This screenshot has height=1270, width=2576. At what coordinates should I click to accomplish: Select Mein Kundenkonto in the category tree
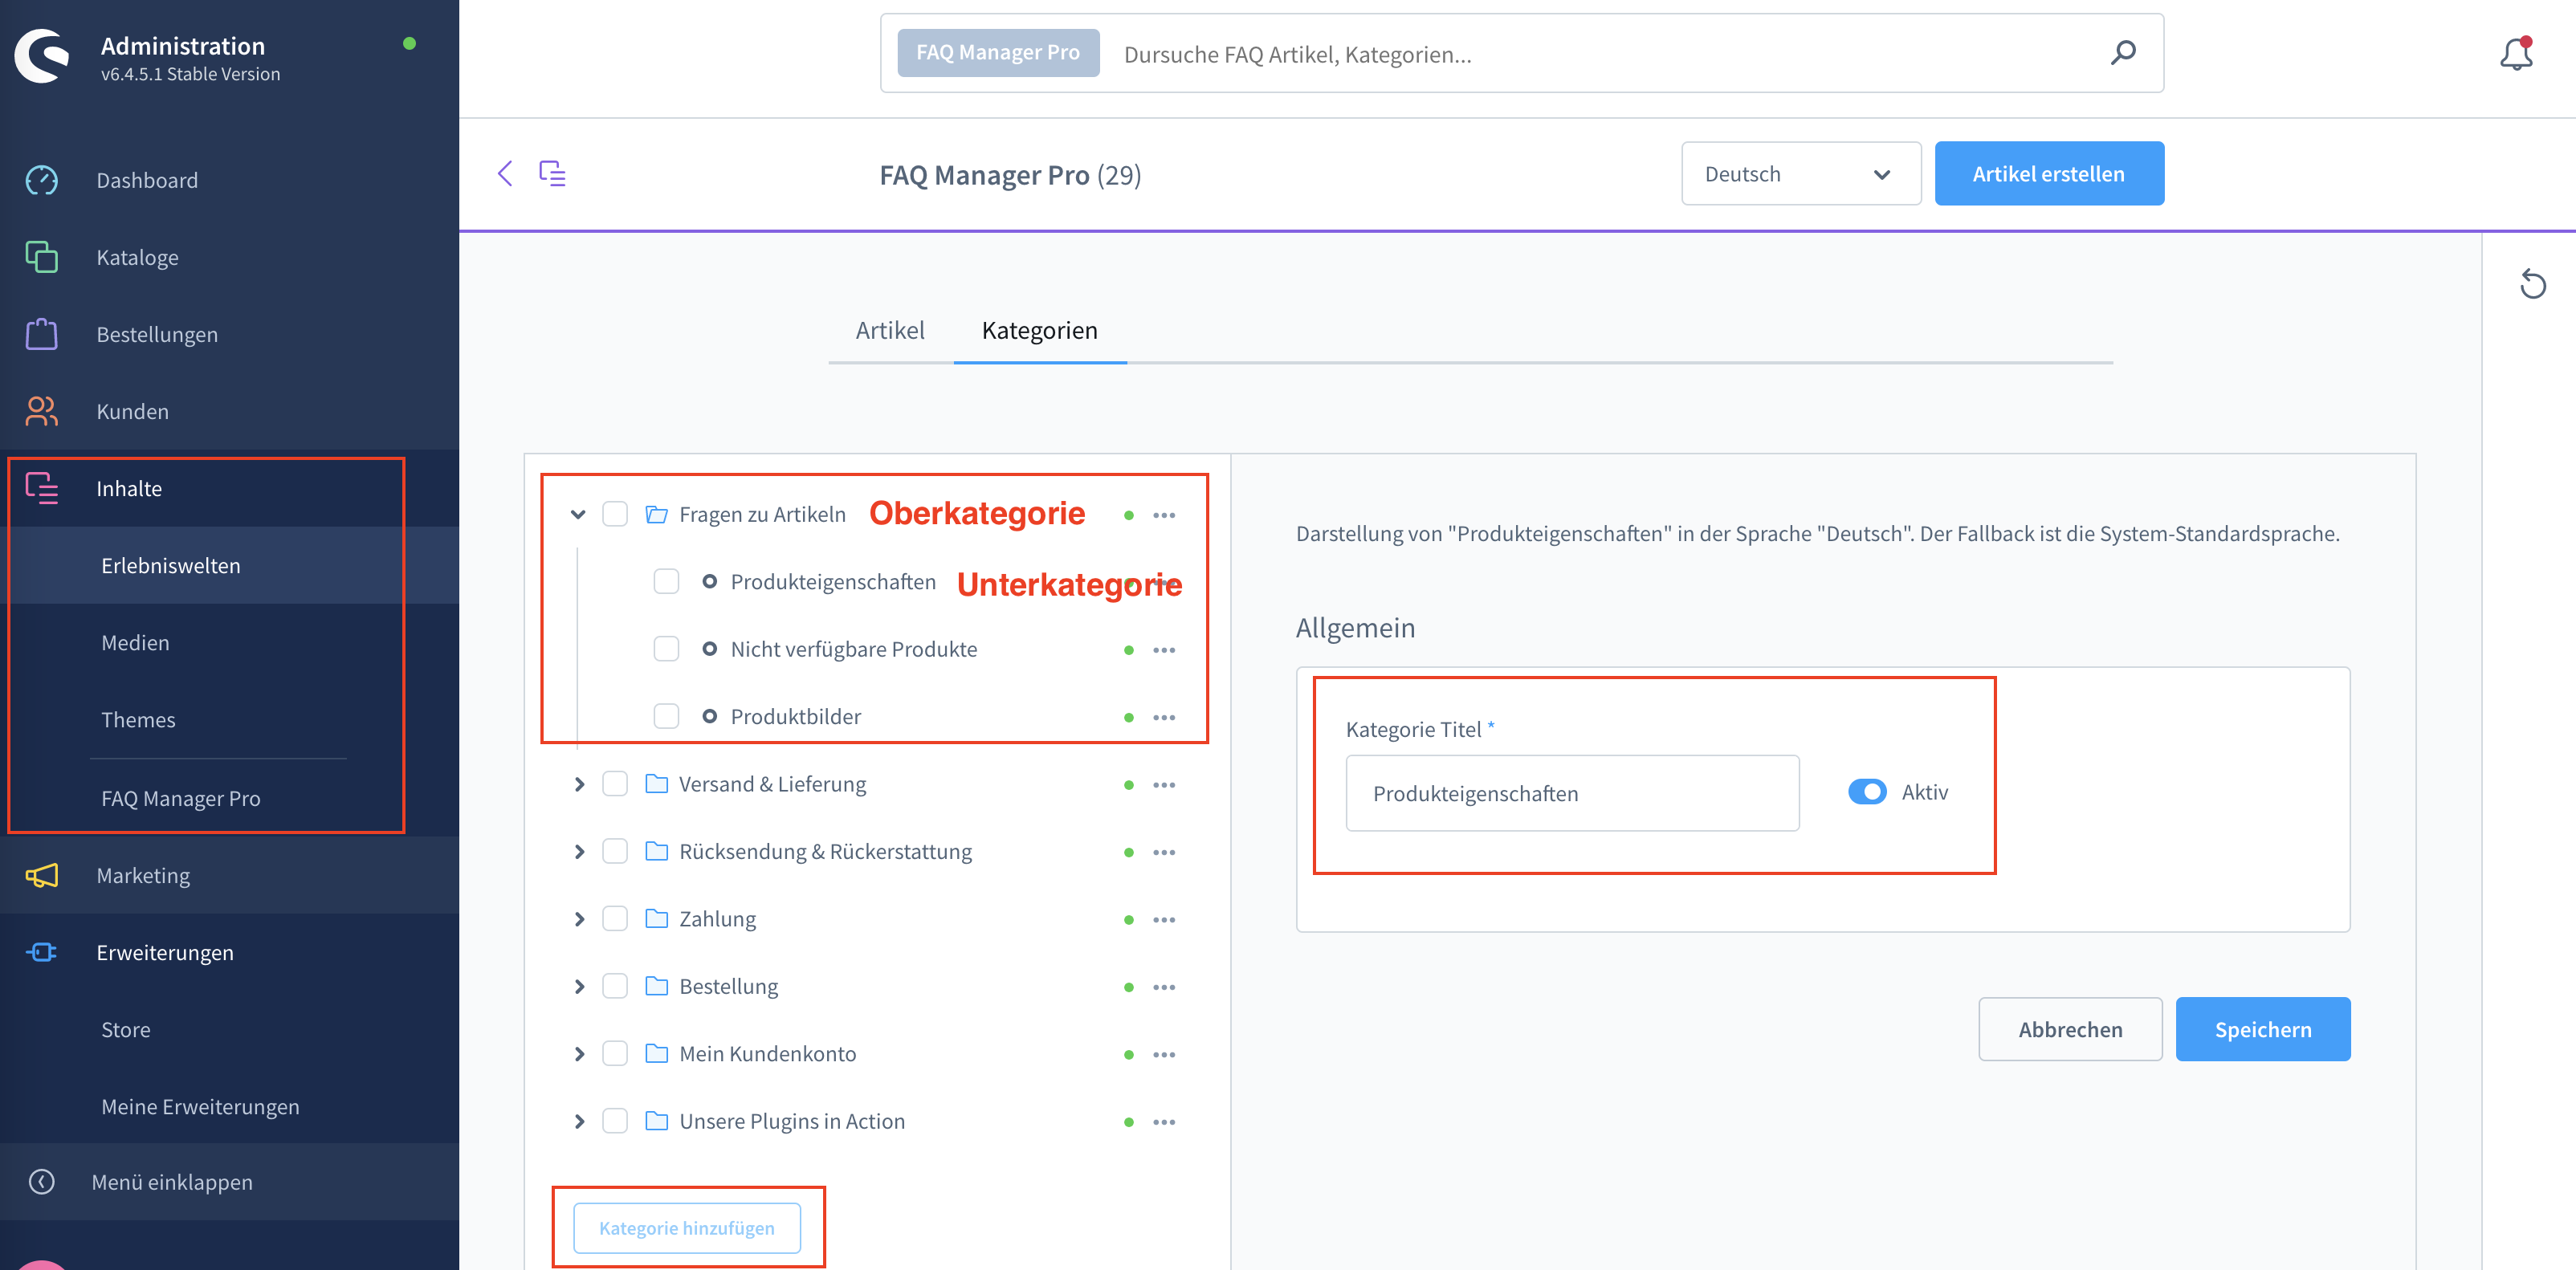767,1054
